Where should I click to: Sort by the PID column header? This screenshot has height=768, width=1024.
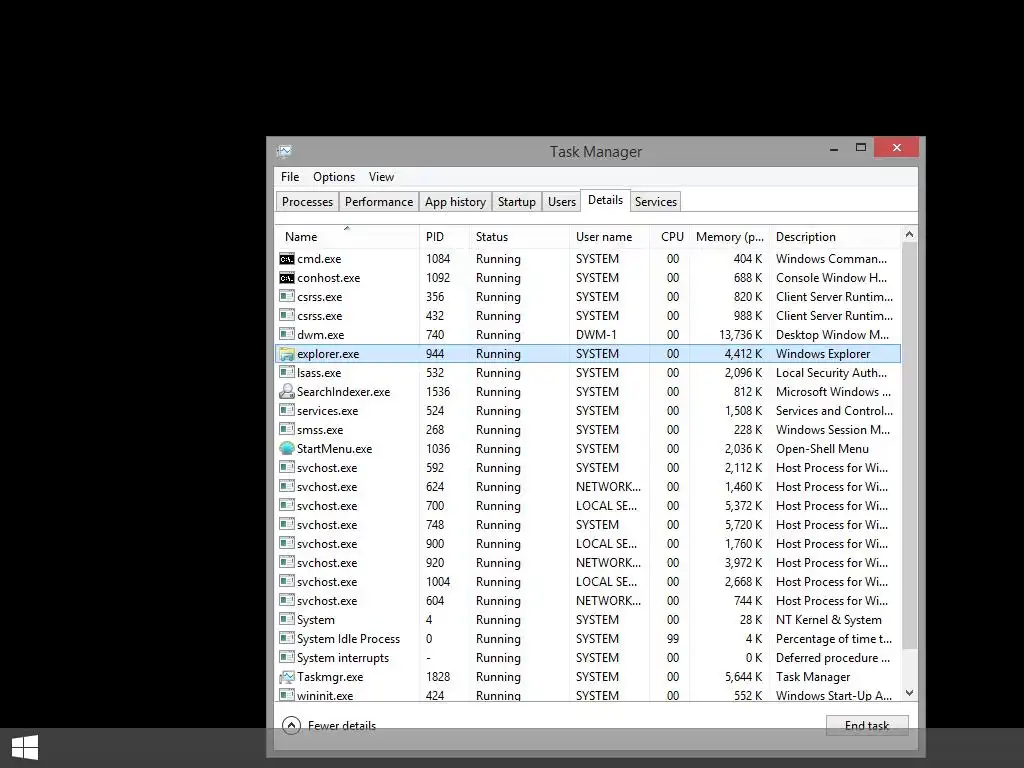coord(444,237)
